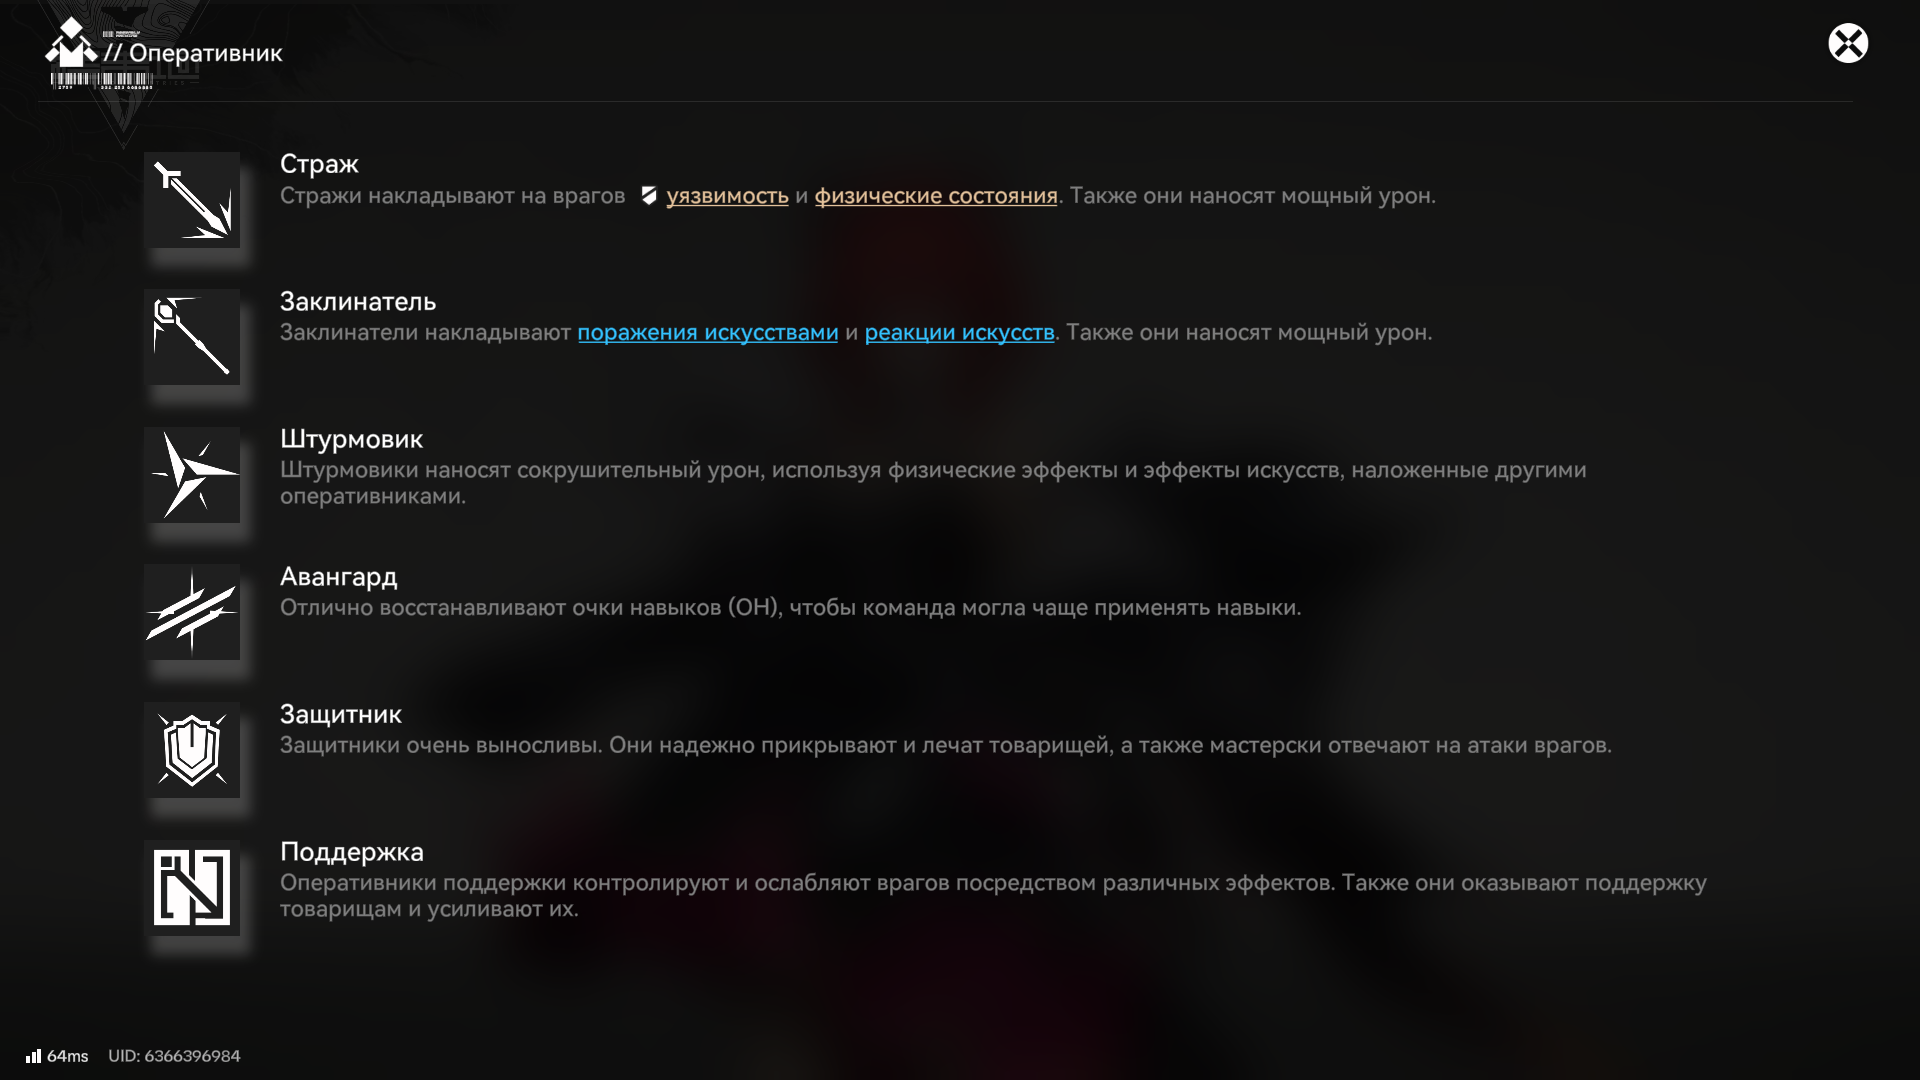Click the Авангард slash marks icon
This screenshot has height=1080, width=1920.
coord(192,612)
